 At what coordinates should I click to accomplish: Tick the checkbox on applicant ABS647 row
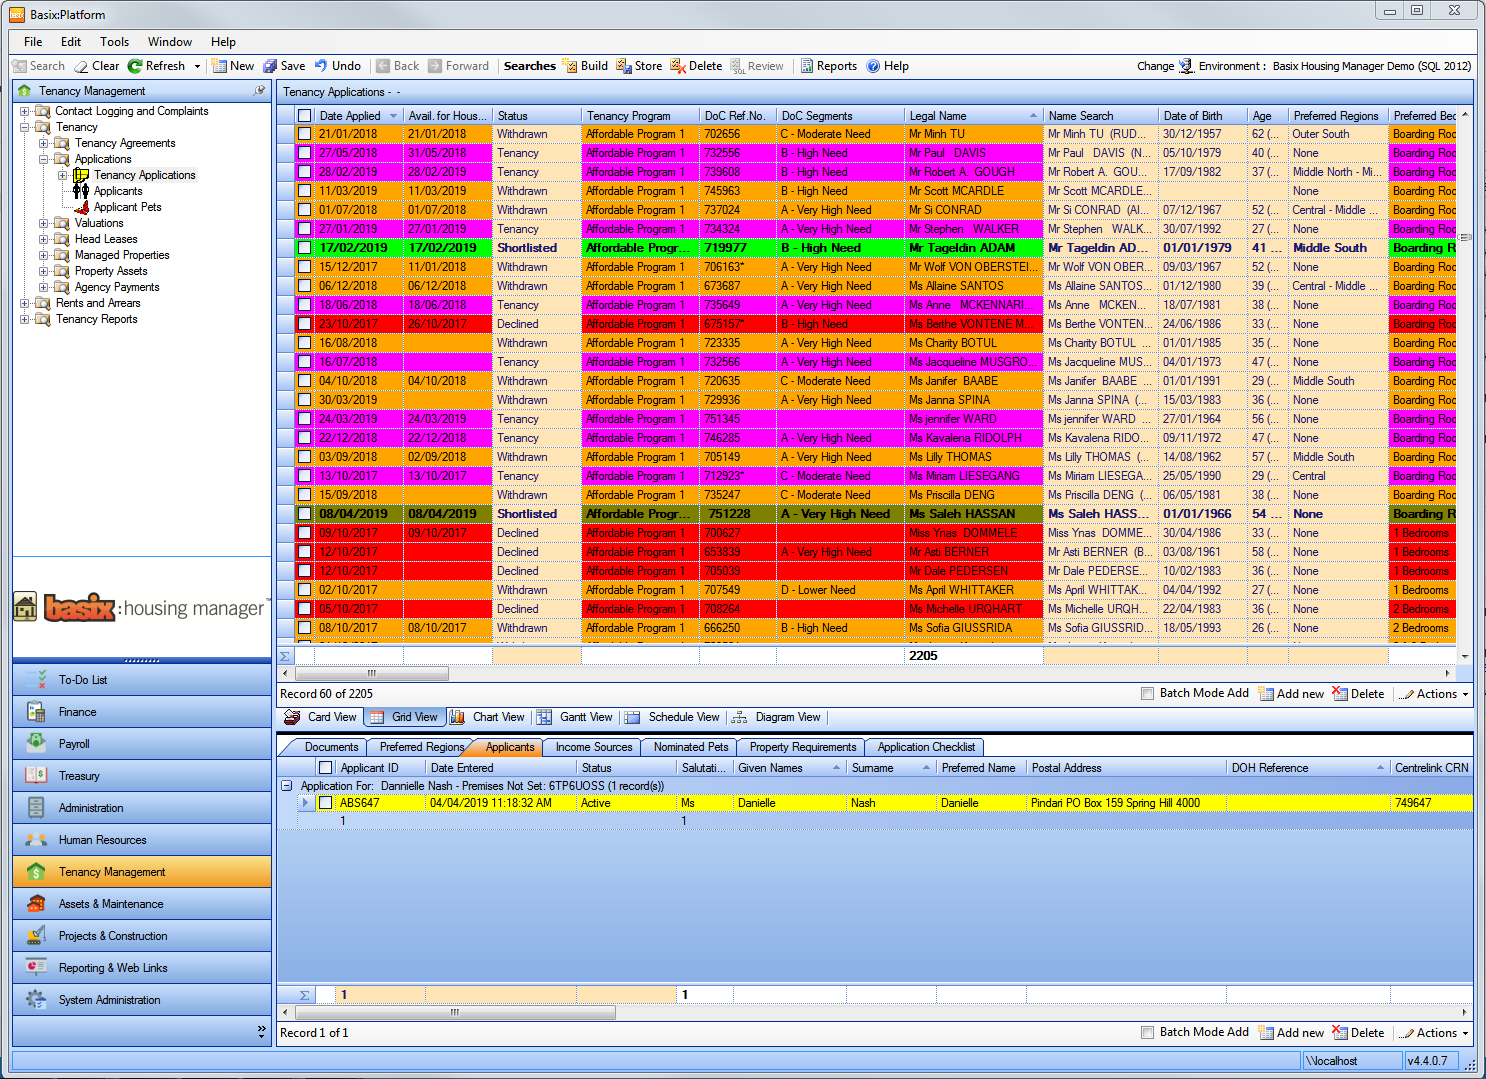click(326, 802)
